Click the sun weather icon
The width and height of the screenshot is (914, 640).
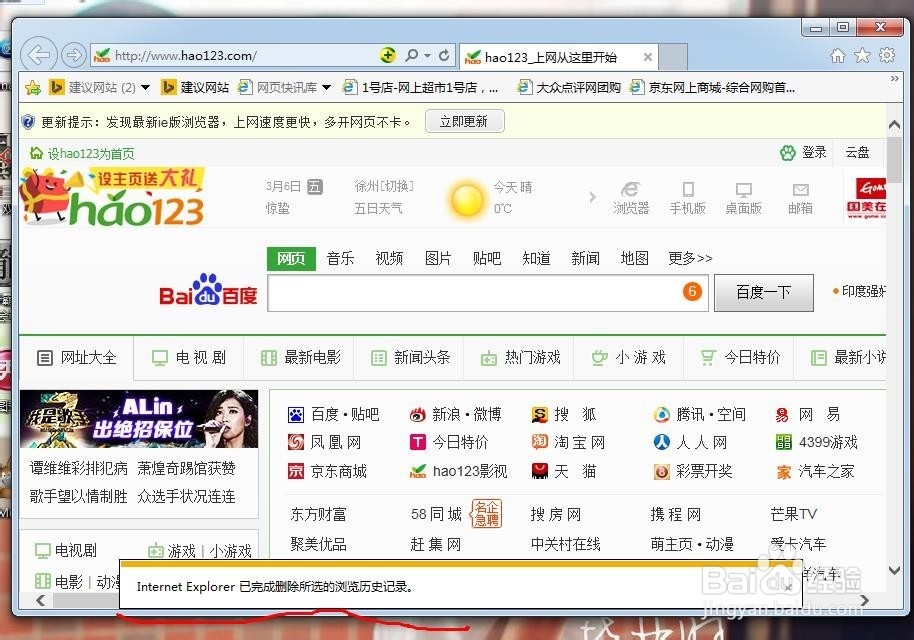point(467,199)
